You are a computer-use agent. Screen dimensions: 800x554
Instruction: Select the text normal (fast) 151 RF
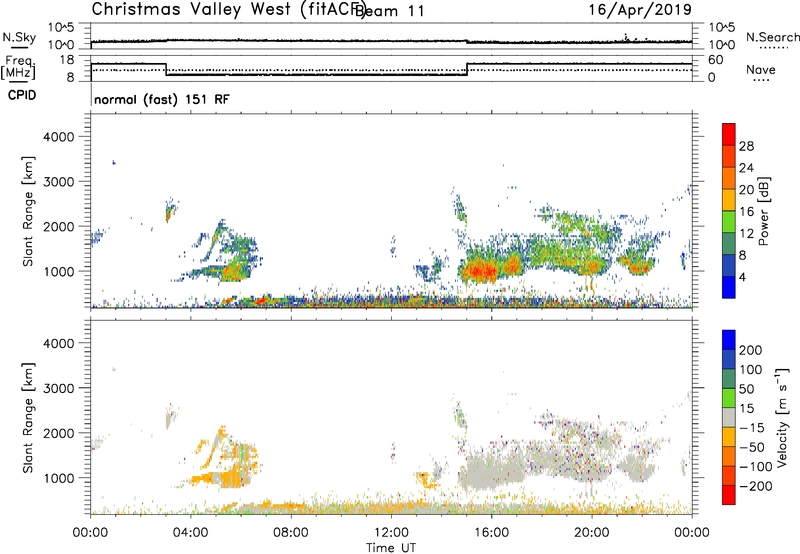pos(162,99)
